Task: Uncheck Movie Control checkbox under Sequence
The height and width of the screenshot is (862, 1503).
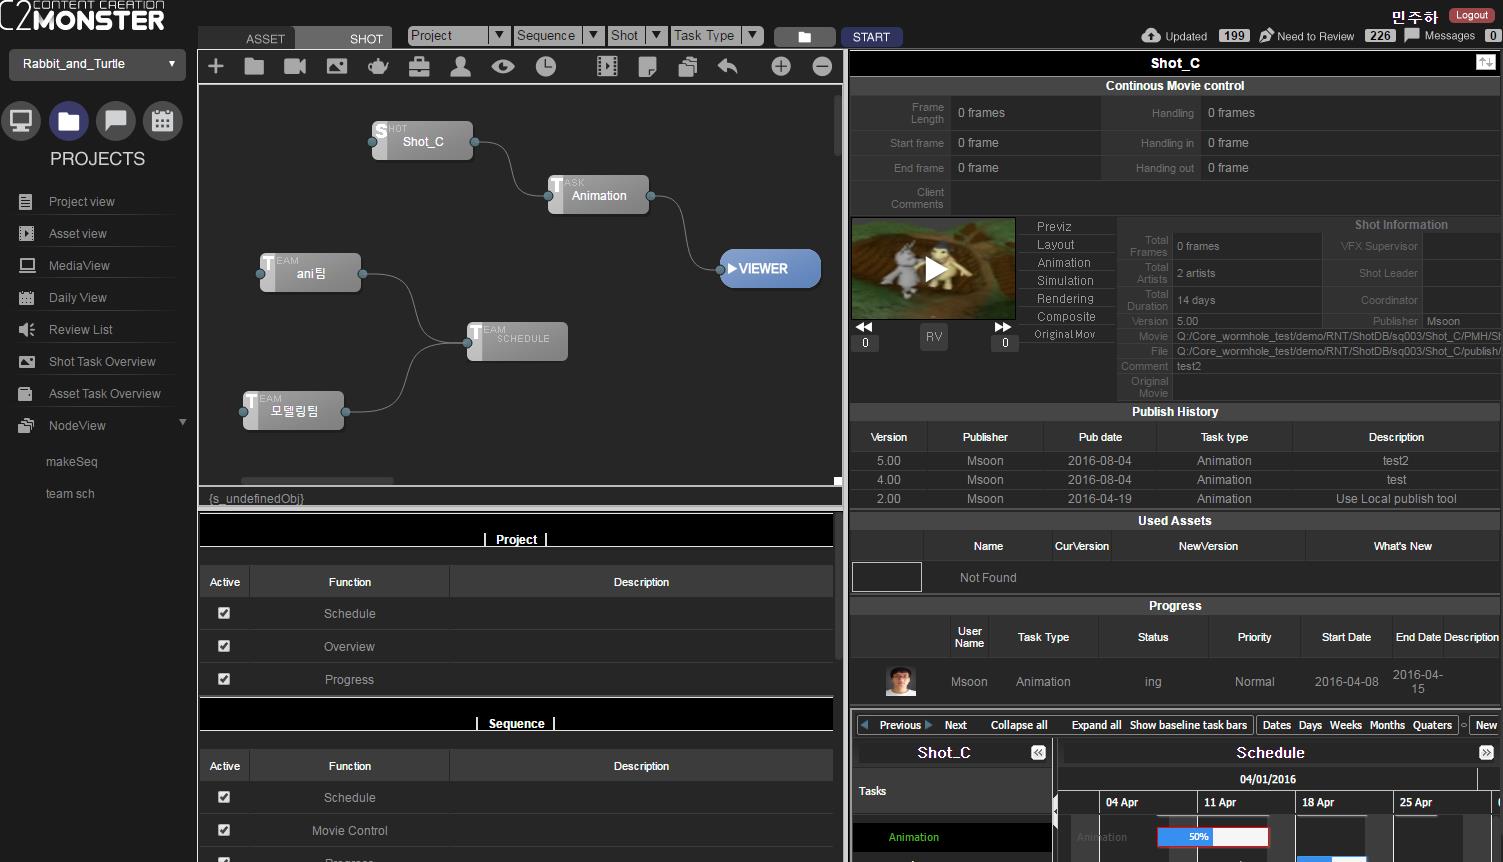Action: (224, 830)
